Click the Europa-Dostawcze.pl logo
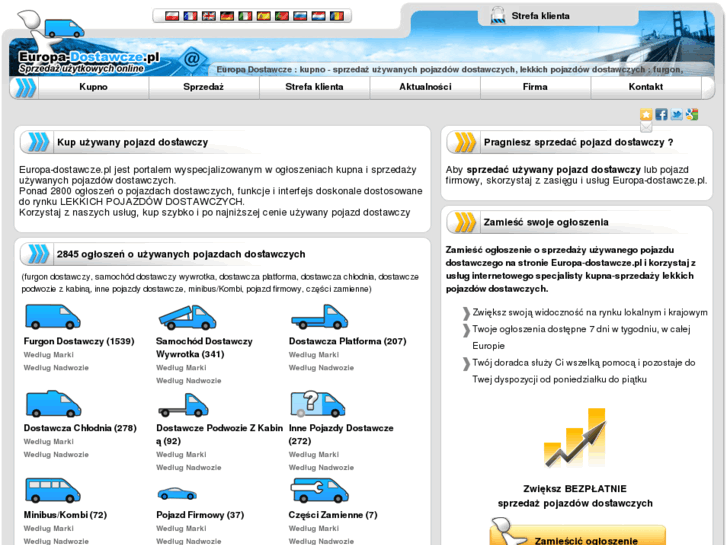Screen dimensions: 727x545 click(x=88, y=62)
